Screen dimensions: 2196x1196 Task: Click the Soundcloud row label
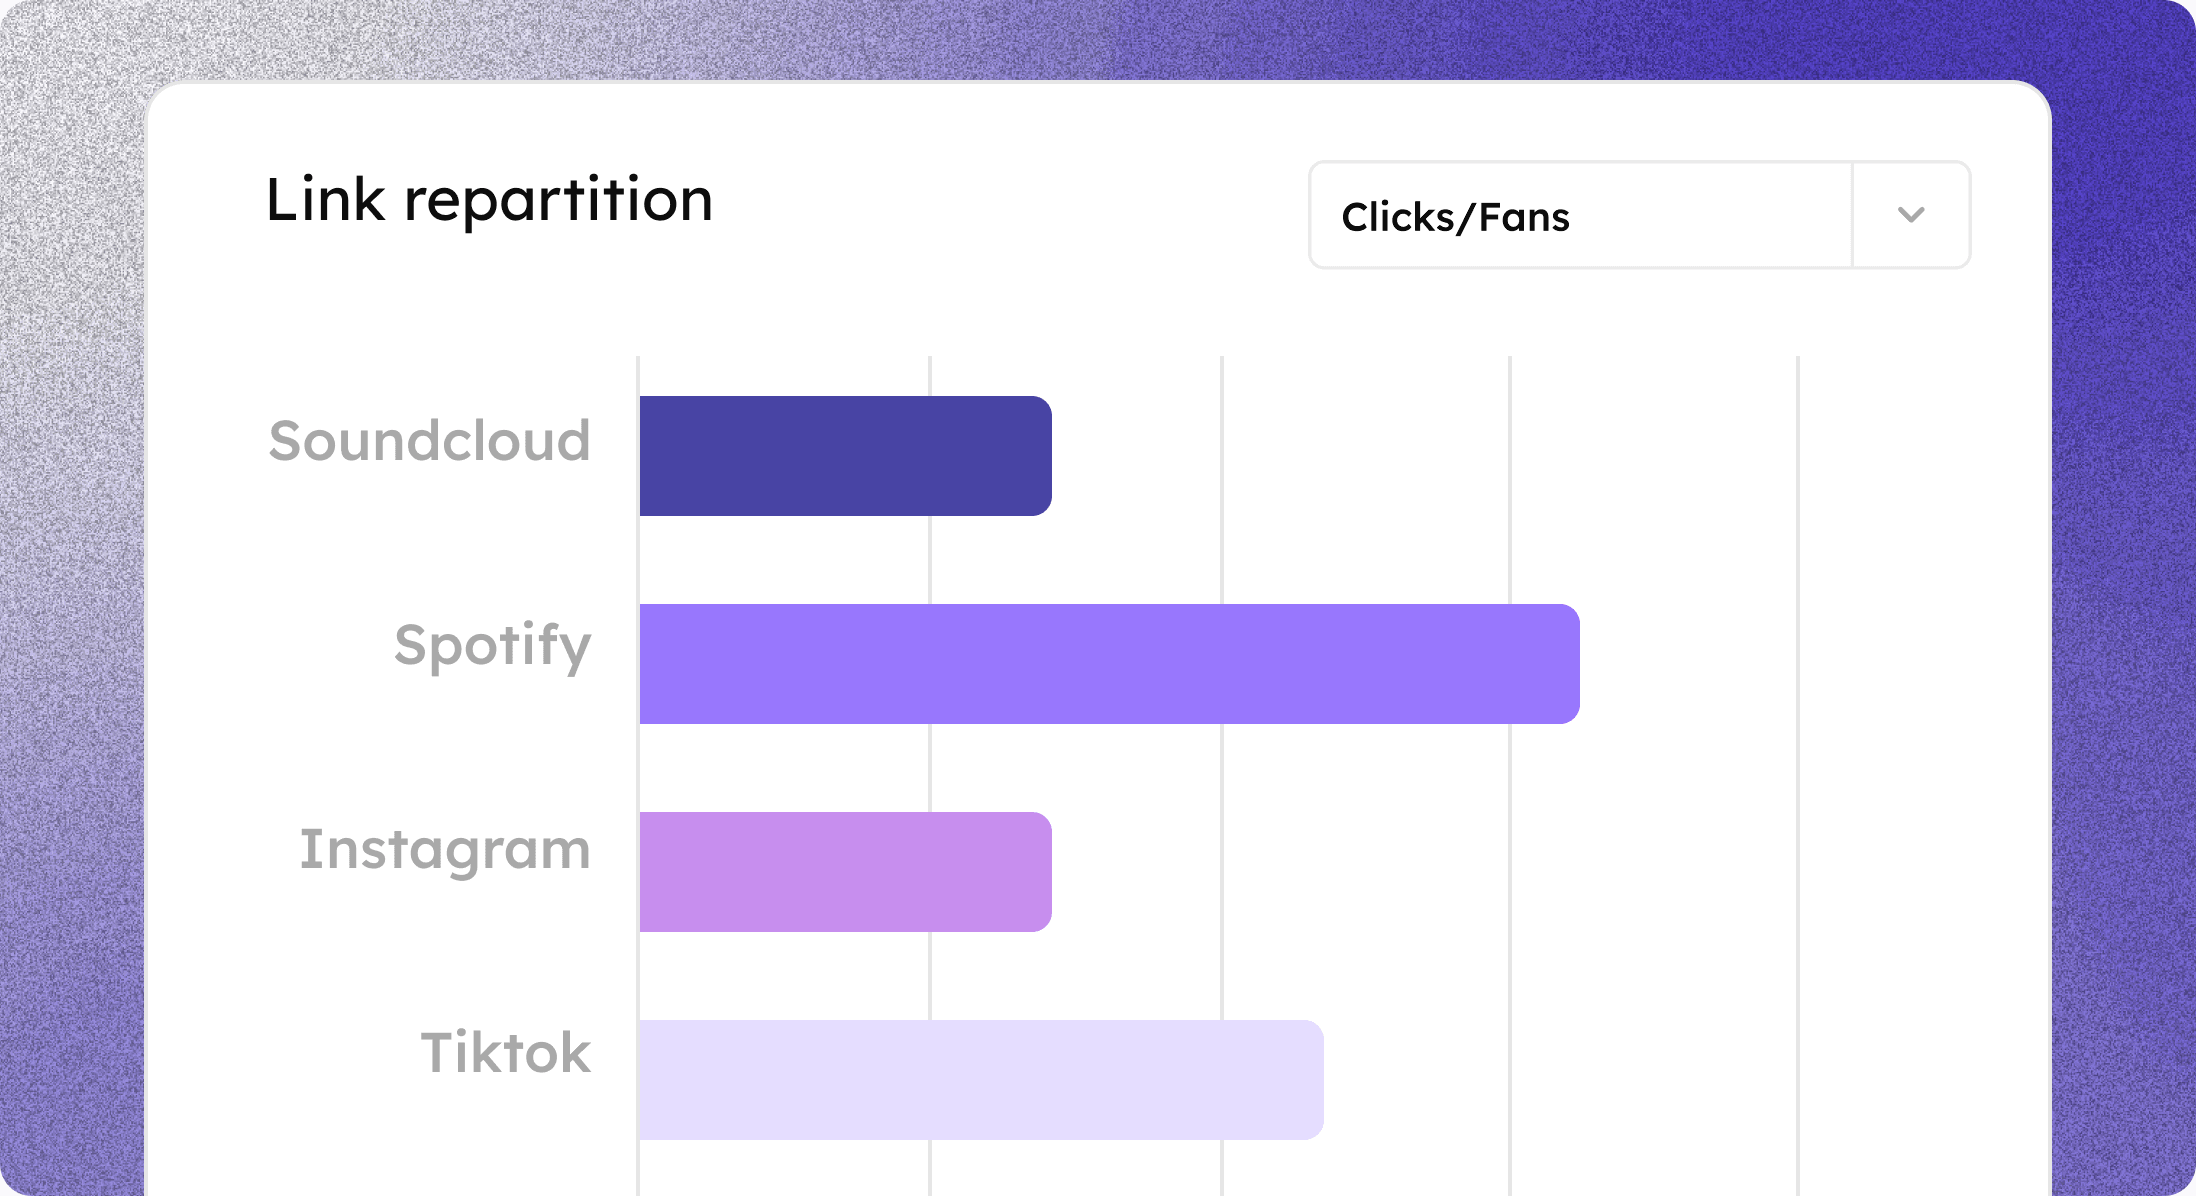(x=430, y=441)
